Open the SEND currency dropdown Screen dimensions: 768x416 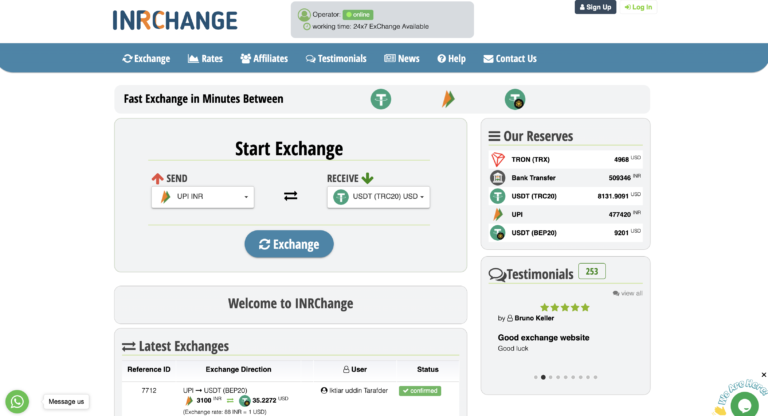203,197
